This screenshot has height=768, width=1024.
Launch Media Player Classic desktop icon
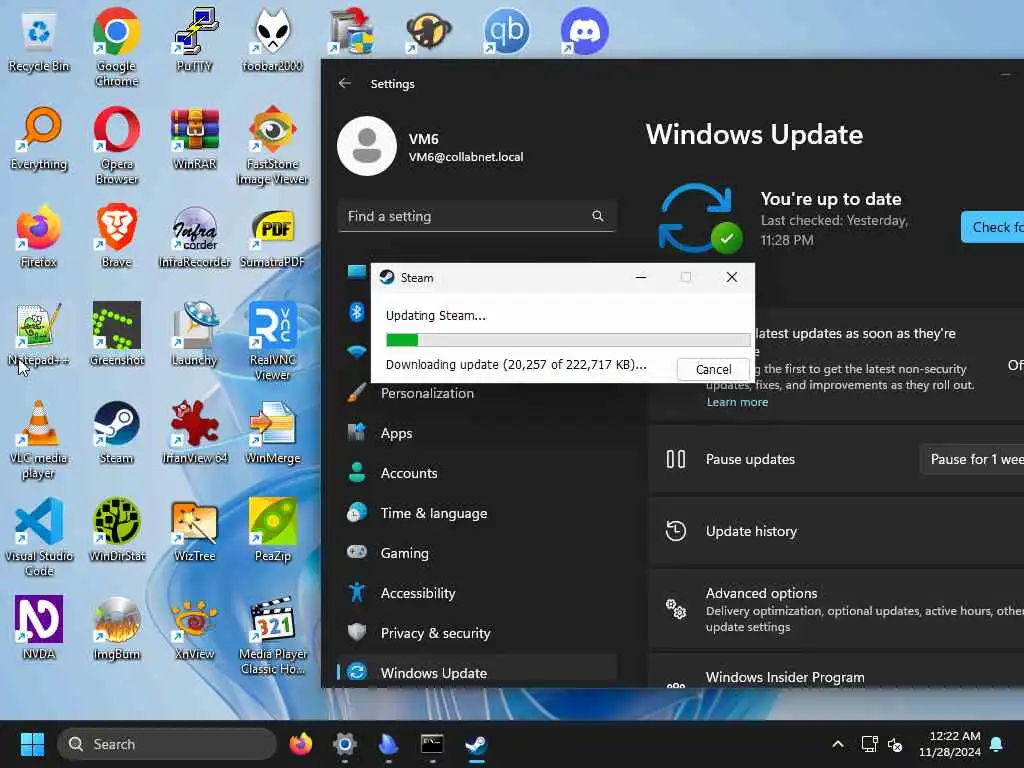[272, 635]
